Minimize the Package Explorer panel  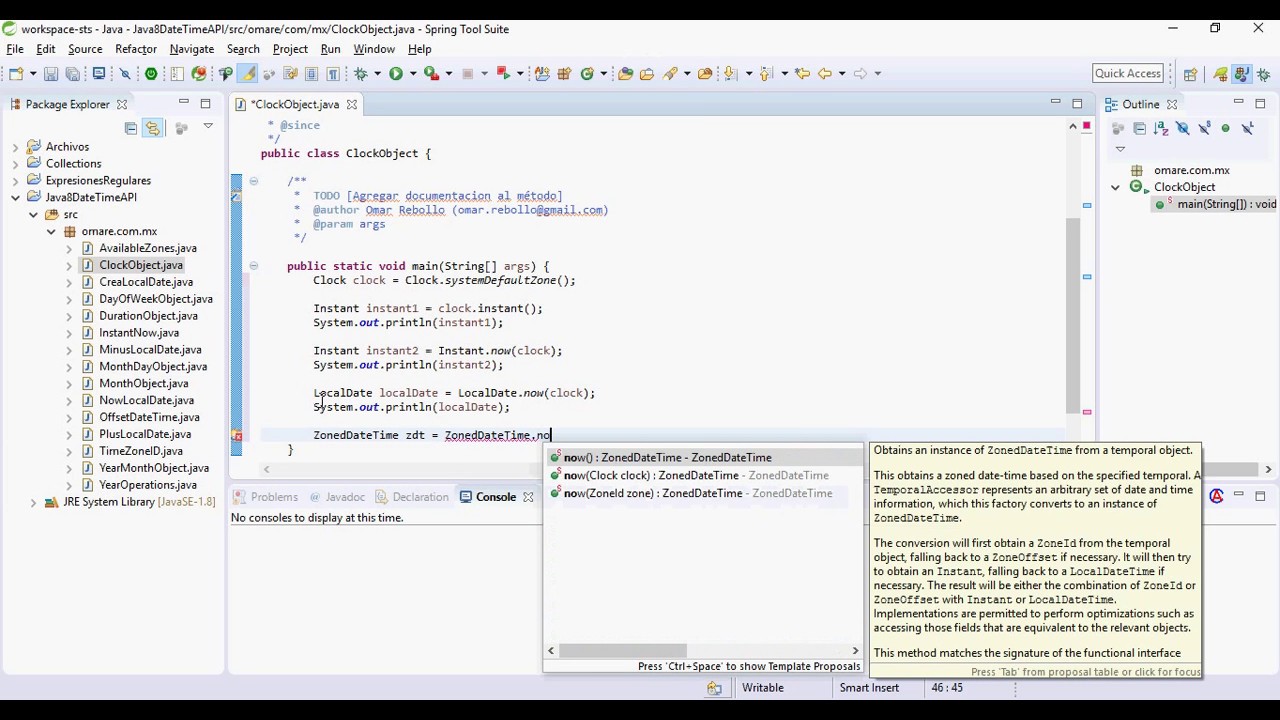[x=183, y=104]
